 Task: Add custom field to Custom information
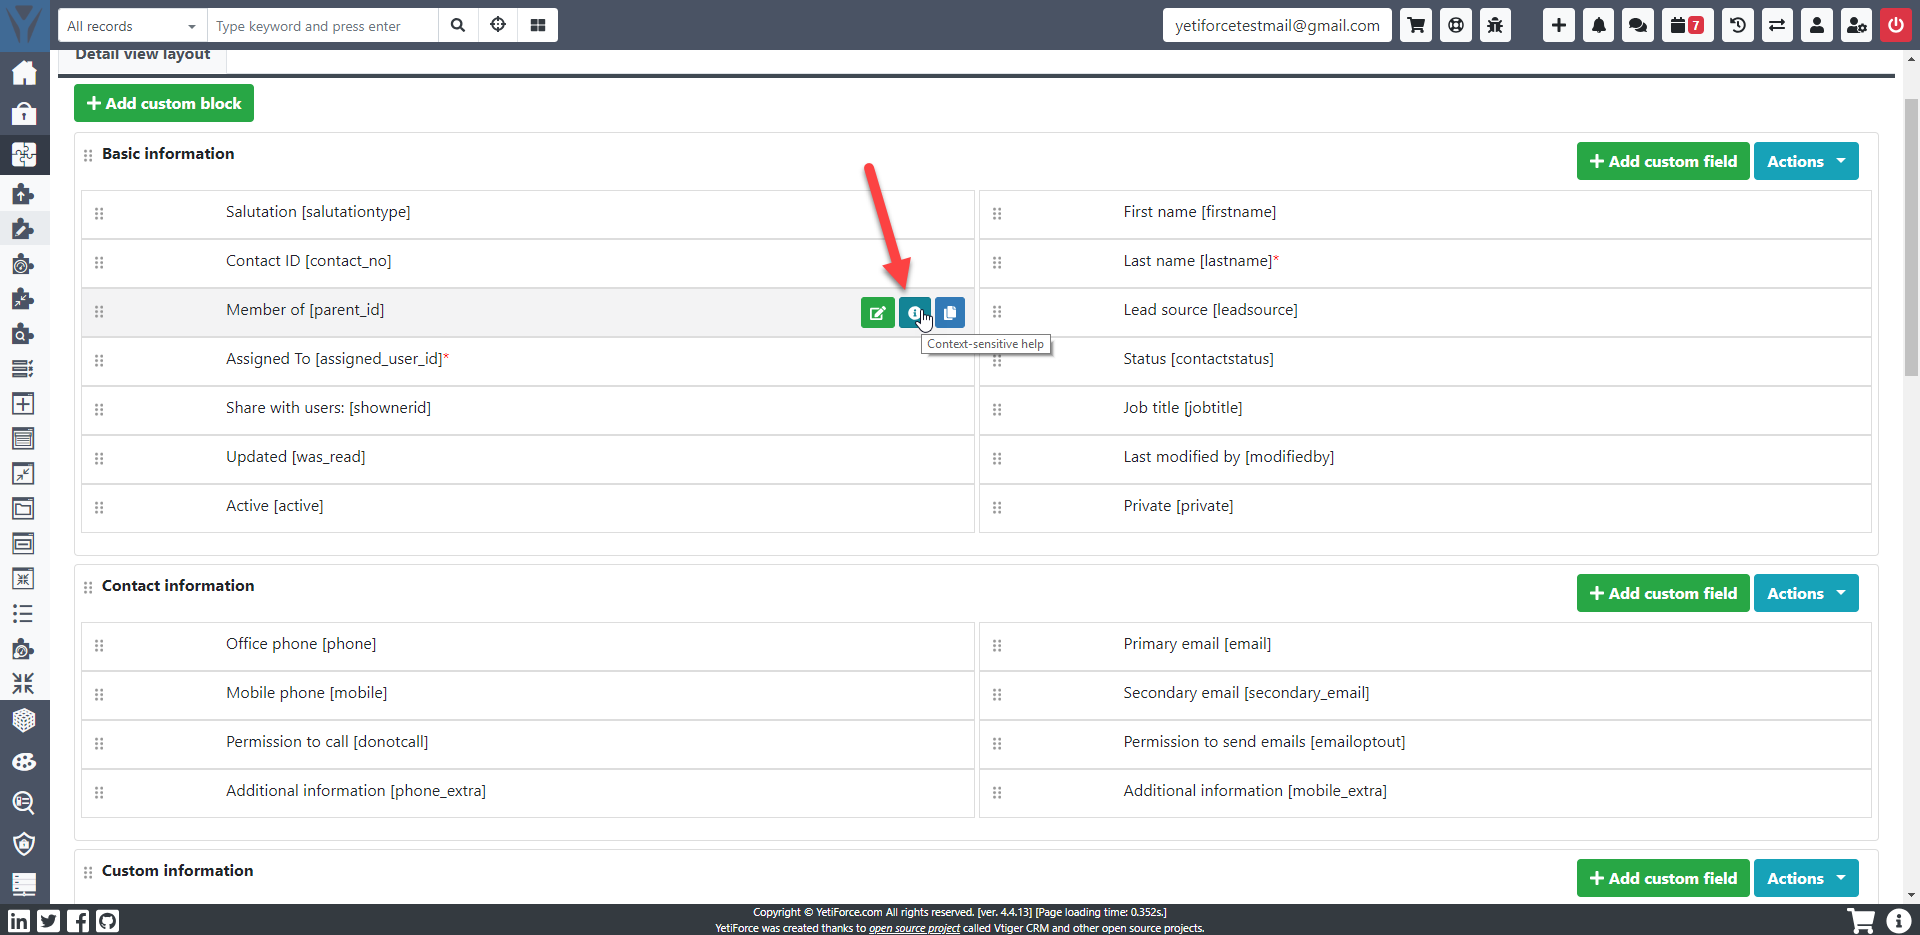(1663, 878)
